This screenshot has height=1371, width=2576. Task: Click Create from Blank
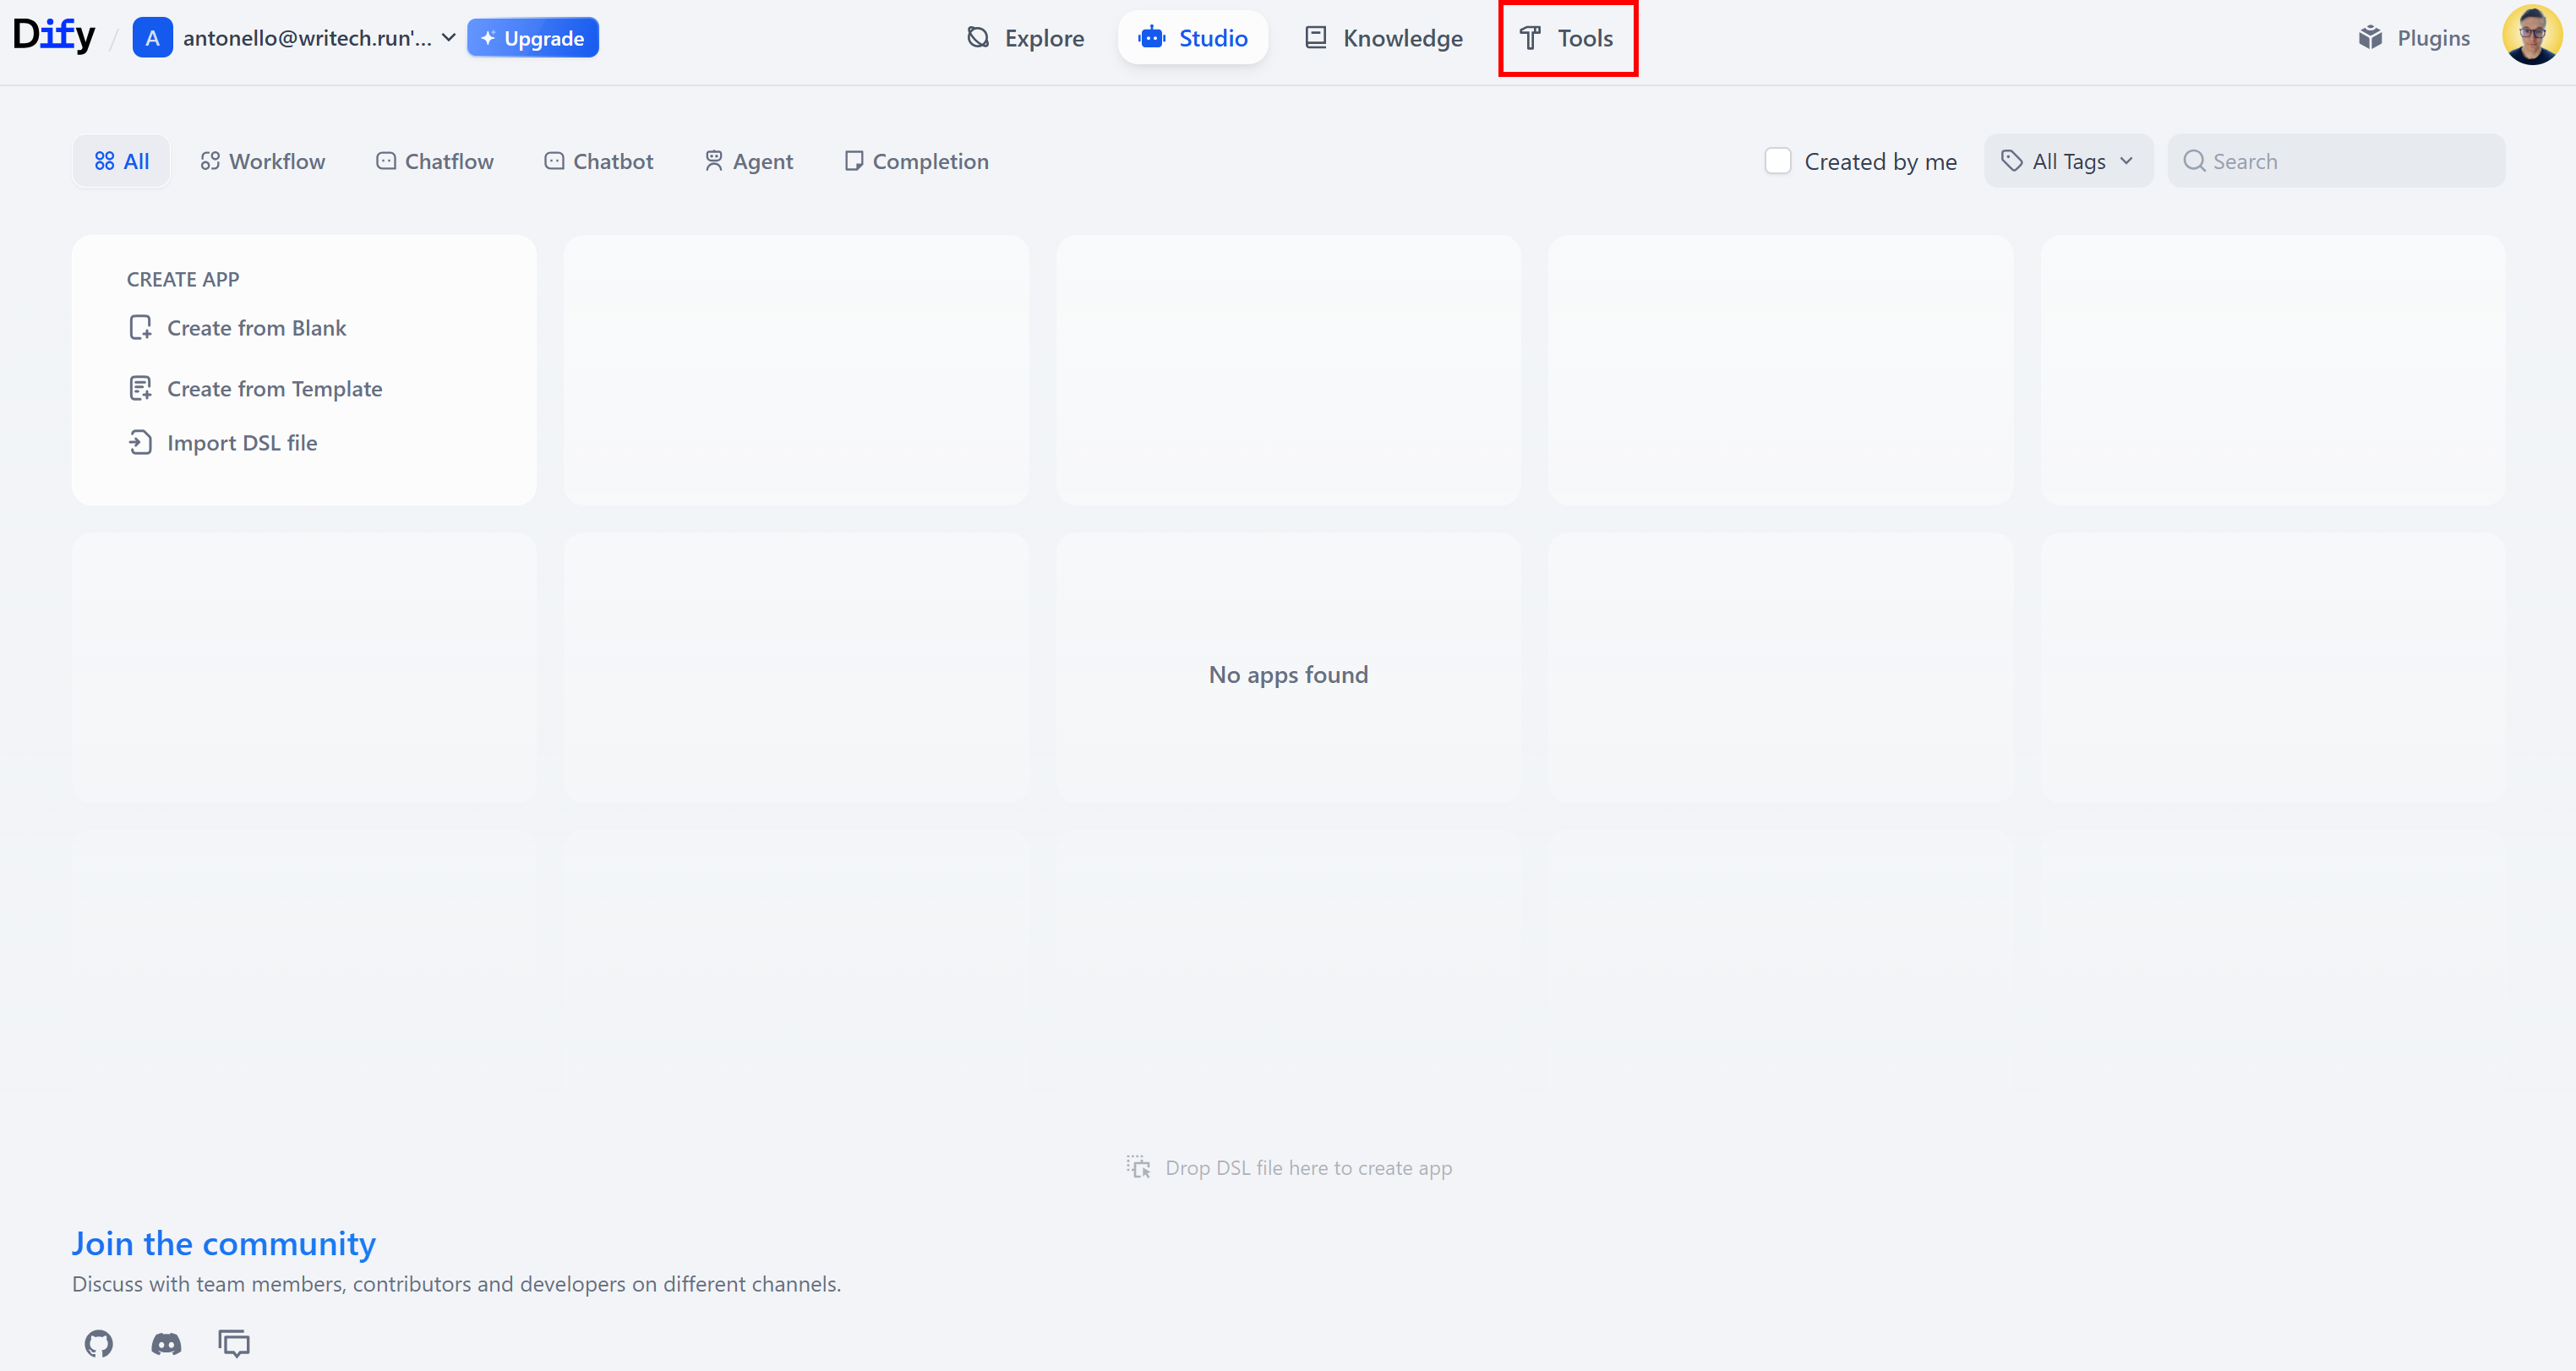click(256, 328)
